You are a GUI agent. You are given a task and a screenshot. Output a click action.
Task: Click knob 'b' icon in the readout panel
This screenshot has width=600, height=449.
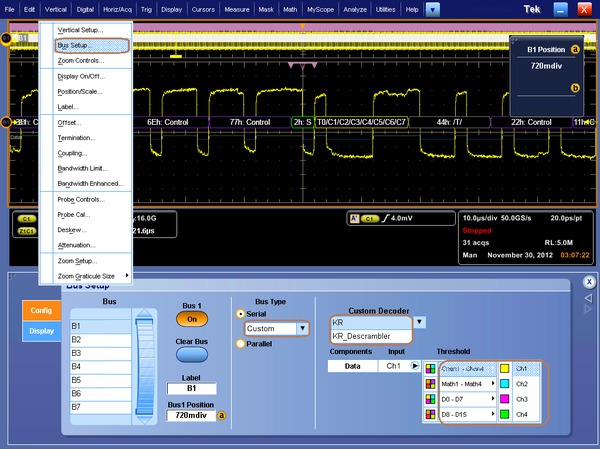575,88
